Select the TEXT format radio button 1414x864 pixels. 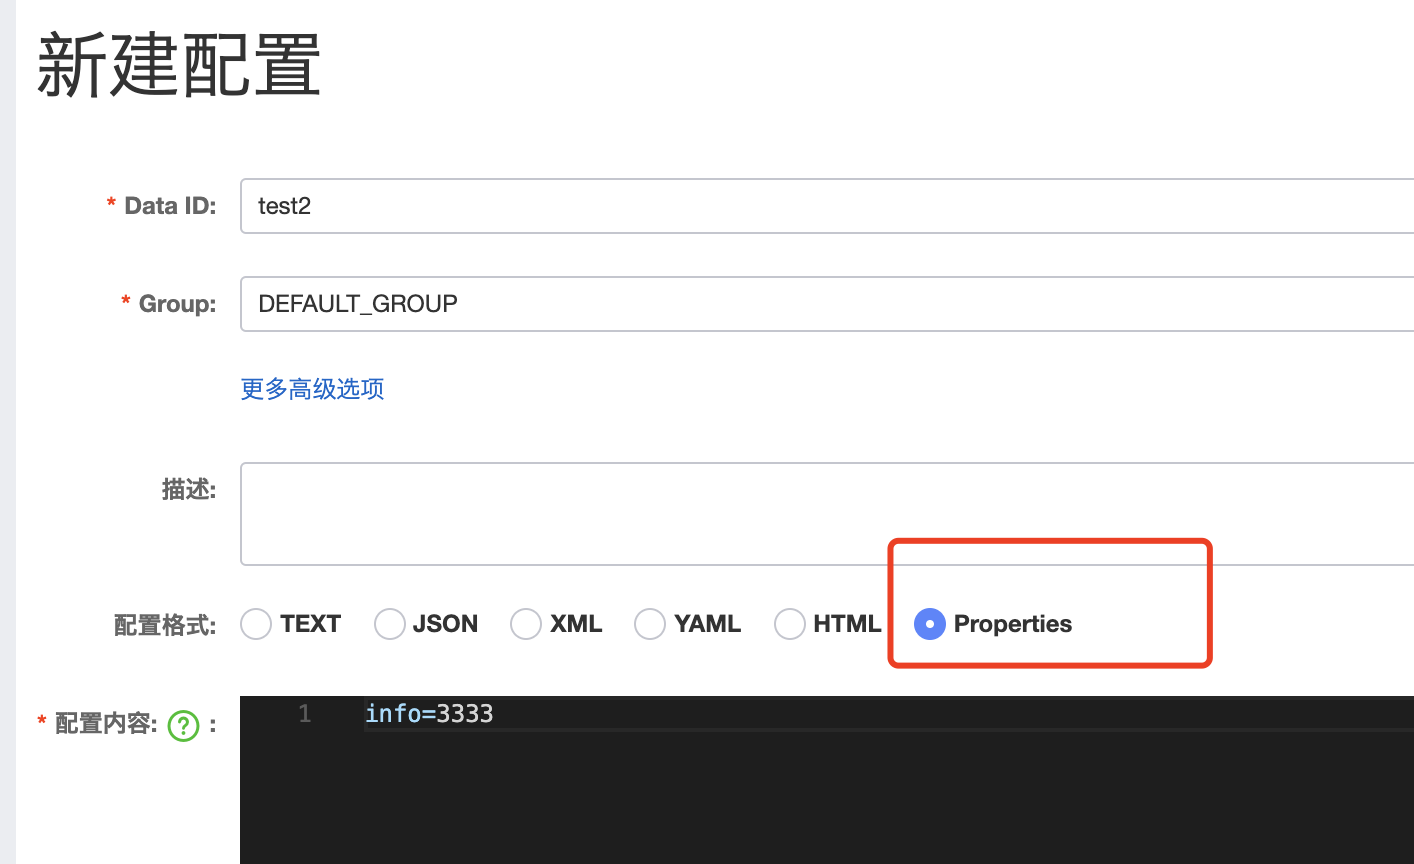[x=256, y=624]
